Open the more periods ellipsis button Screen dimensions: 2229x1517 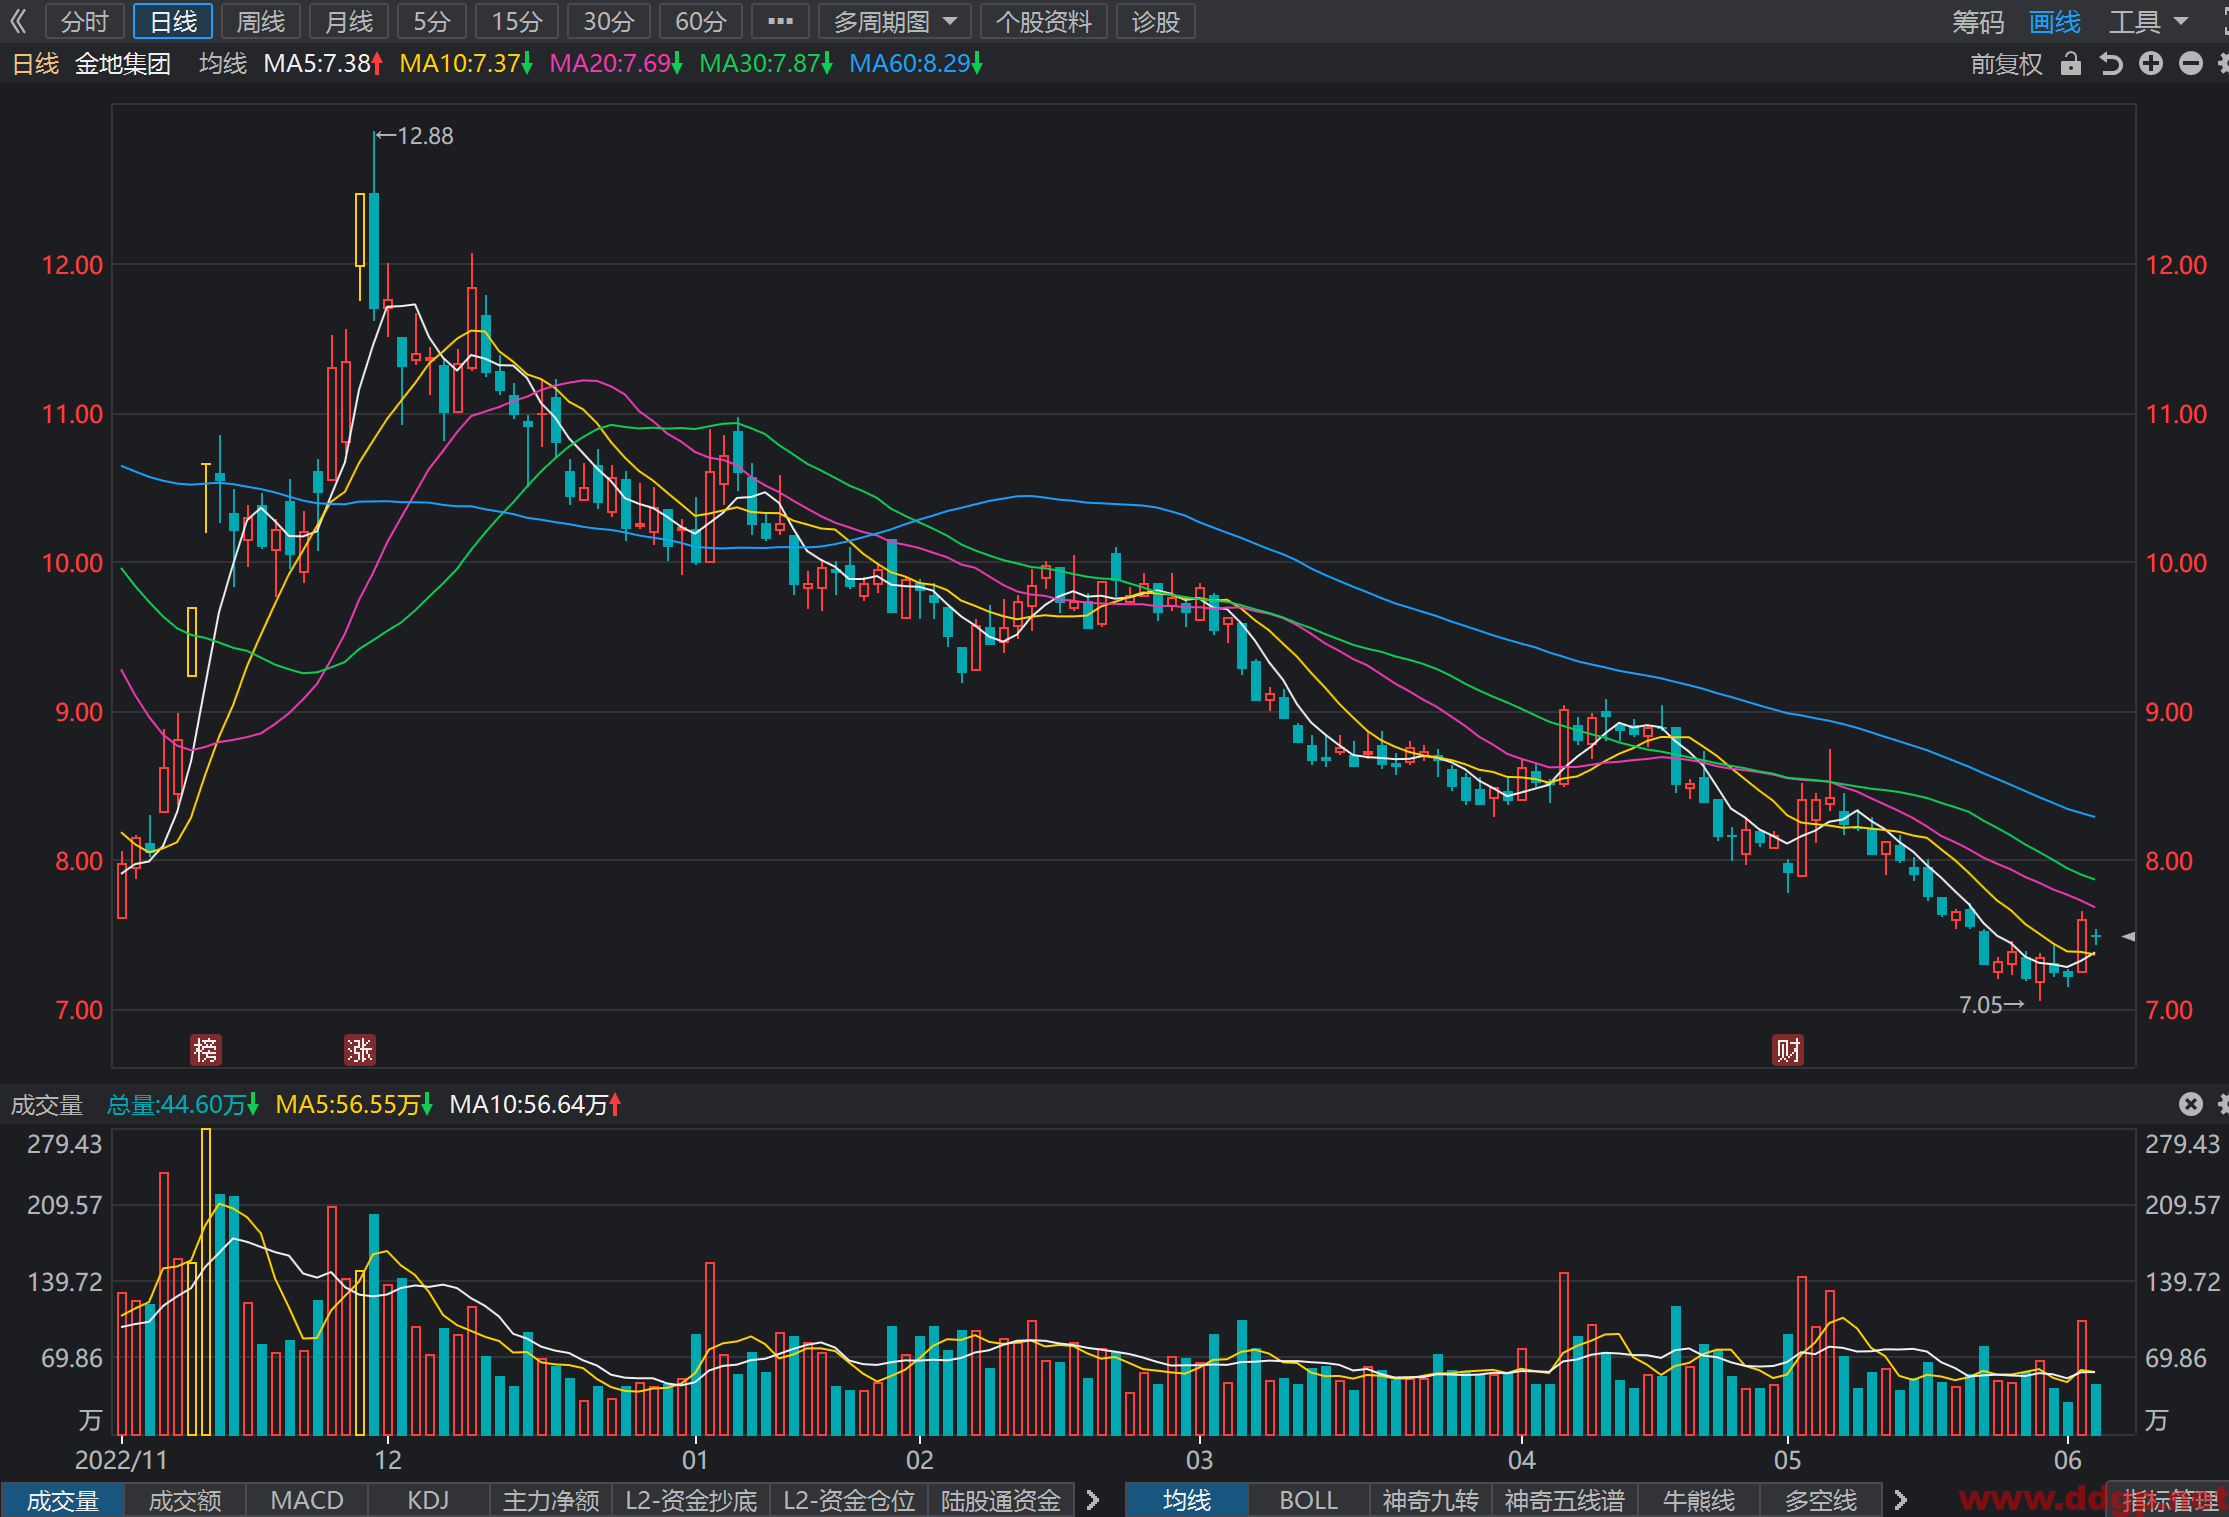780,21
